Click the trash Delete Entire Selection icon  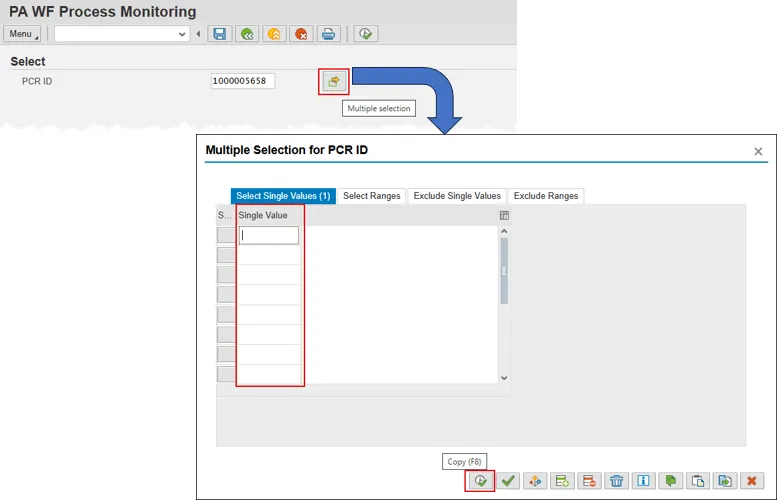point(616,481)
